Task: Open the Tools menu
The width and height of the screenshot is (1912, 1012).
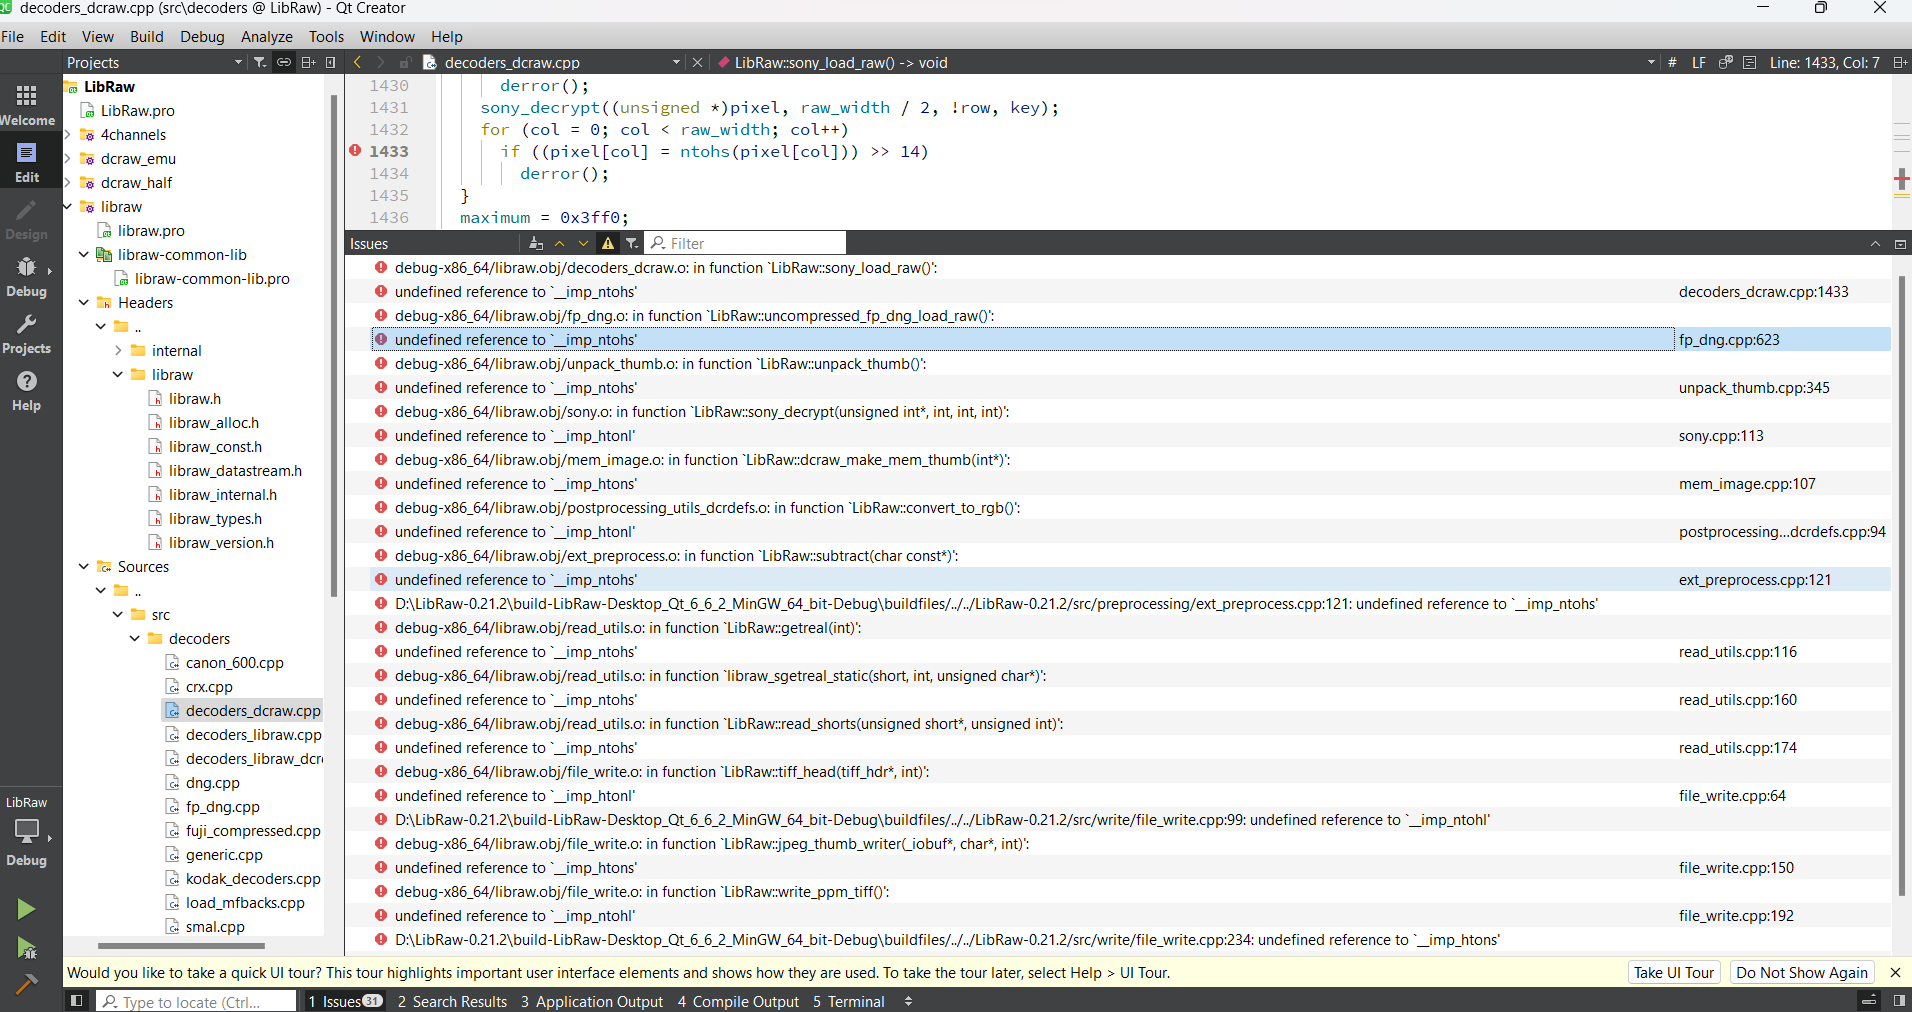Action: 326,36
